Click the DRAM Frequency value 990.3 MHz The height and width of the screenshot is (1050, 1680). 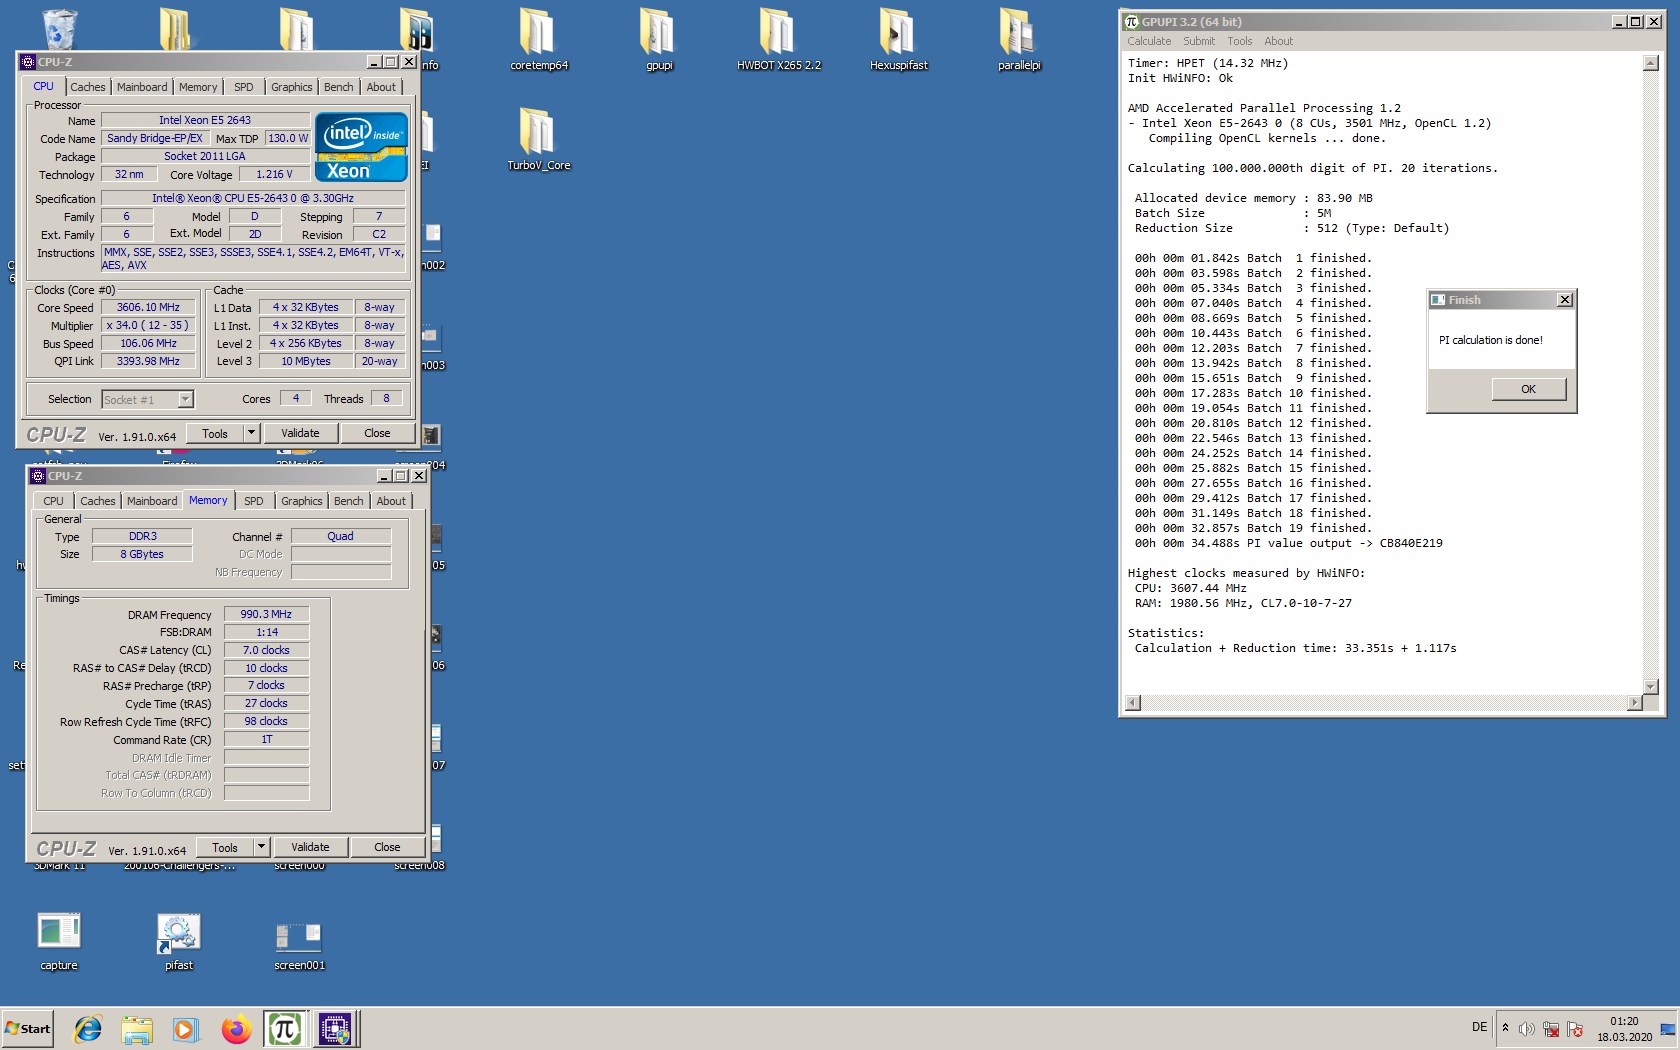tap(266, 614)
